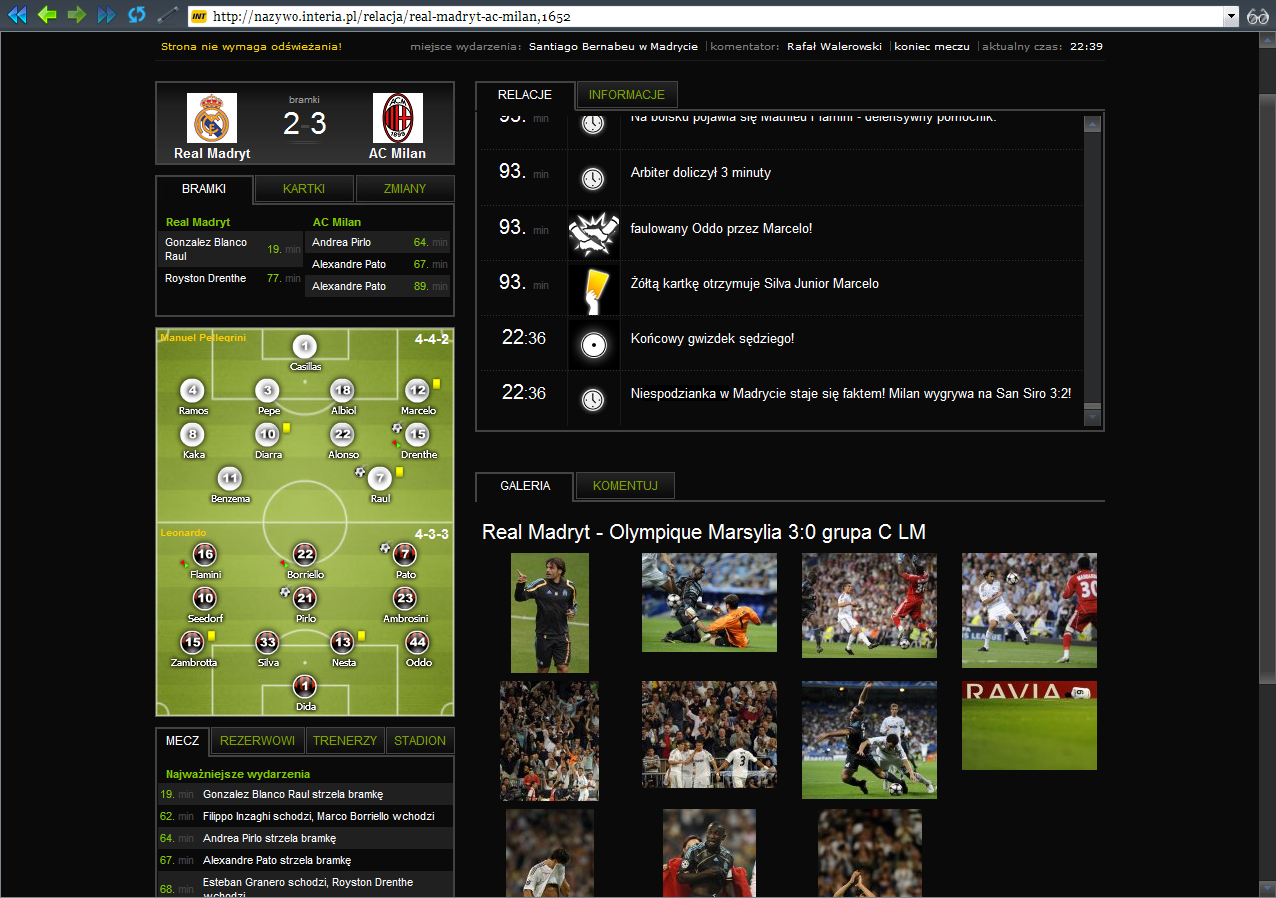This screenshot has height=898, width=1276.
Task: Click the AC Milan club crest
Action: (398, 119)
